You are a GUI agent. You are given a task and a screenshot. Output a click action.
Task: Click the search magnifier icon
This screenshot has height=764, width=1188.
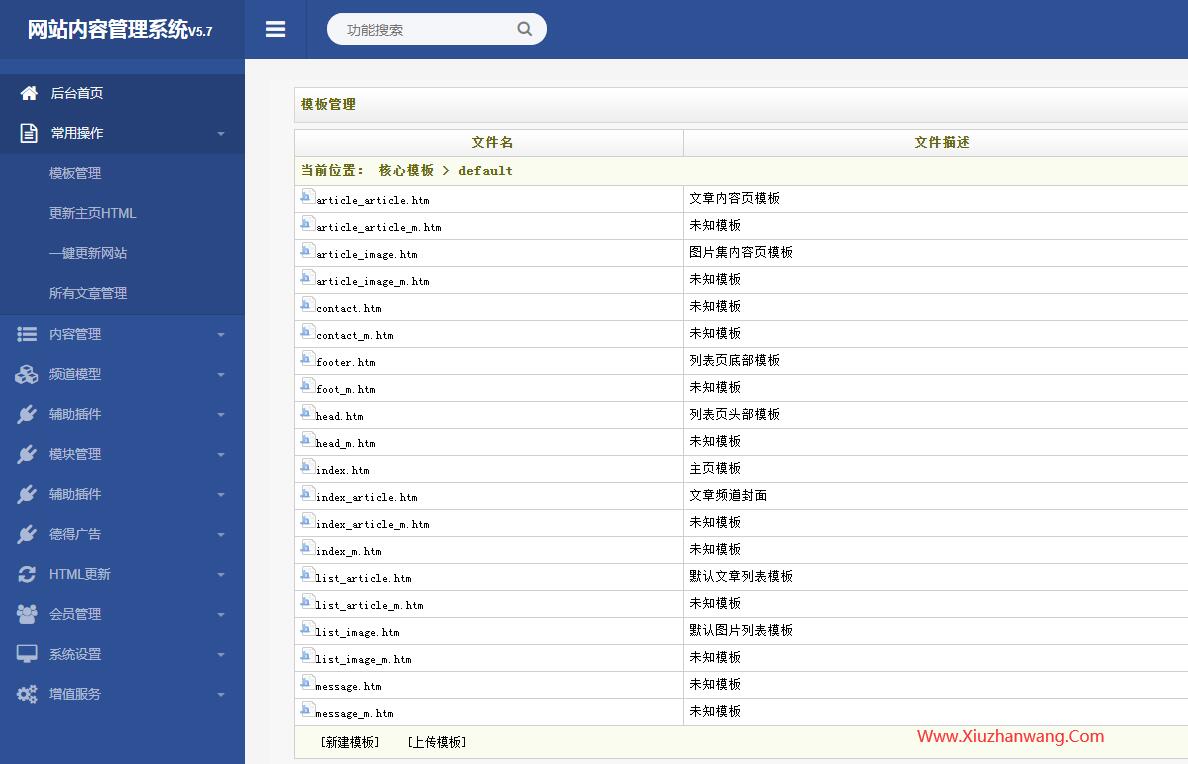click(524, 29)
